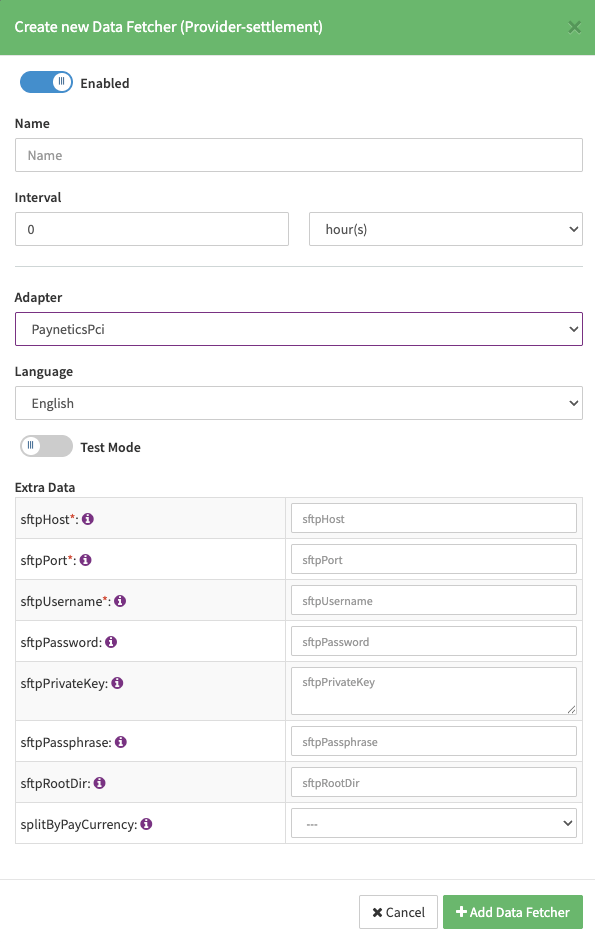595x942 pixels.
Task: Click the Cancel button
Action: [x=398, y=912]
